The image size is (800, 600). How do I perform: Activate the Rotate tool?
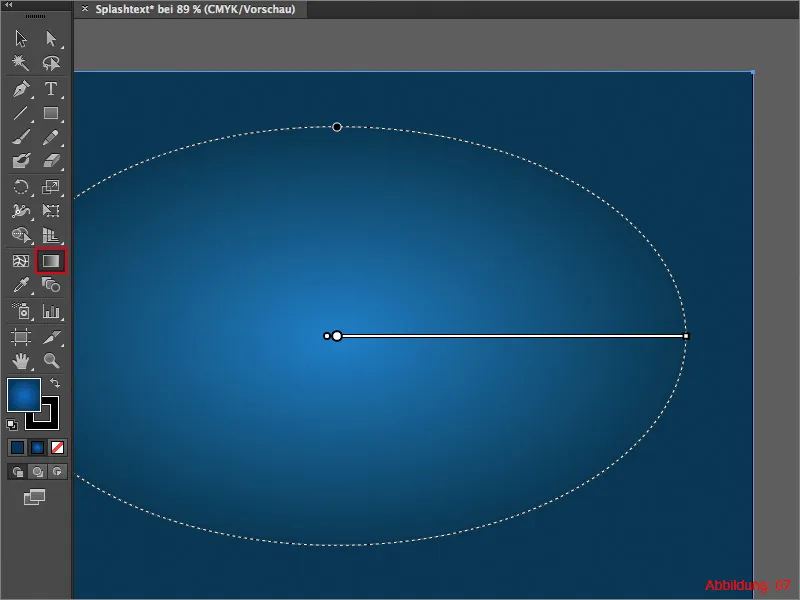(x=21, y=187)
